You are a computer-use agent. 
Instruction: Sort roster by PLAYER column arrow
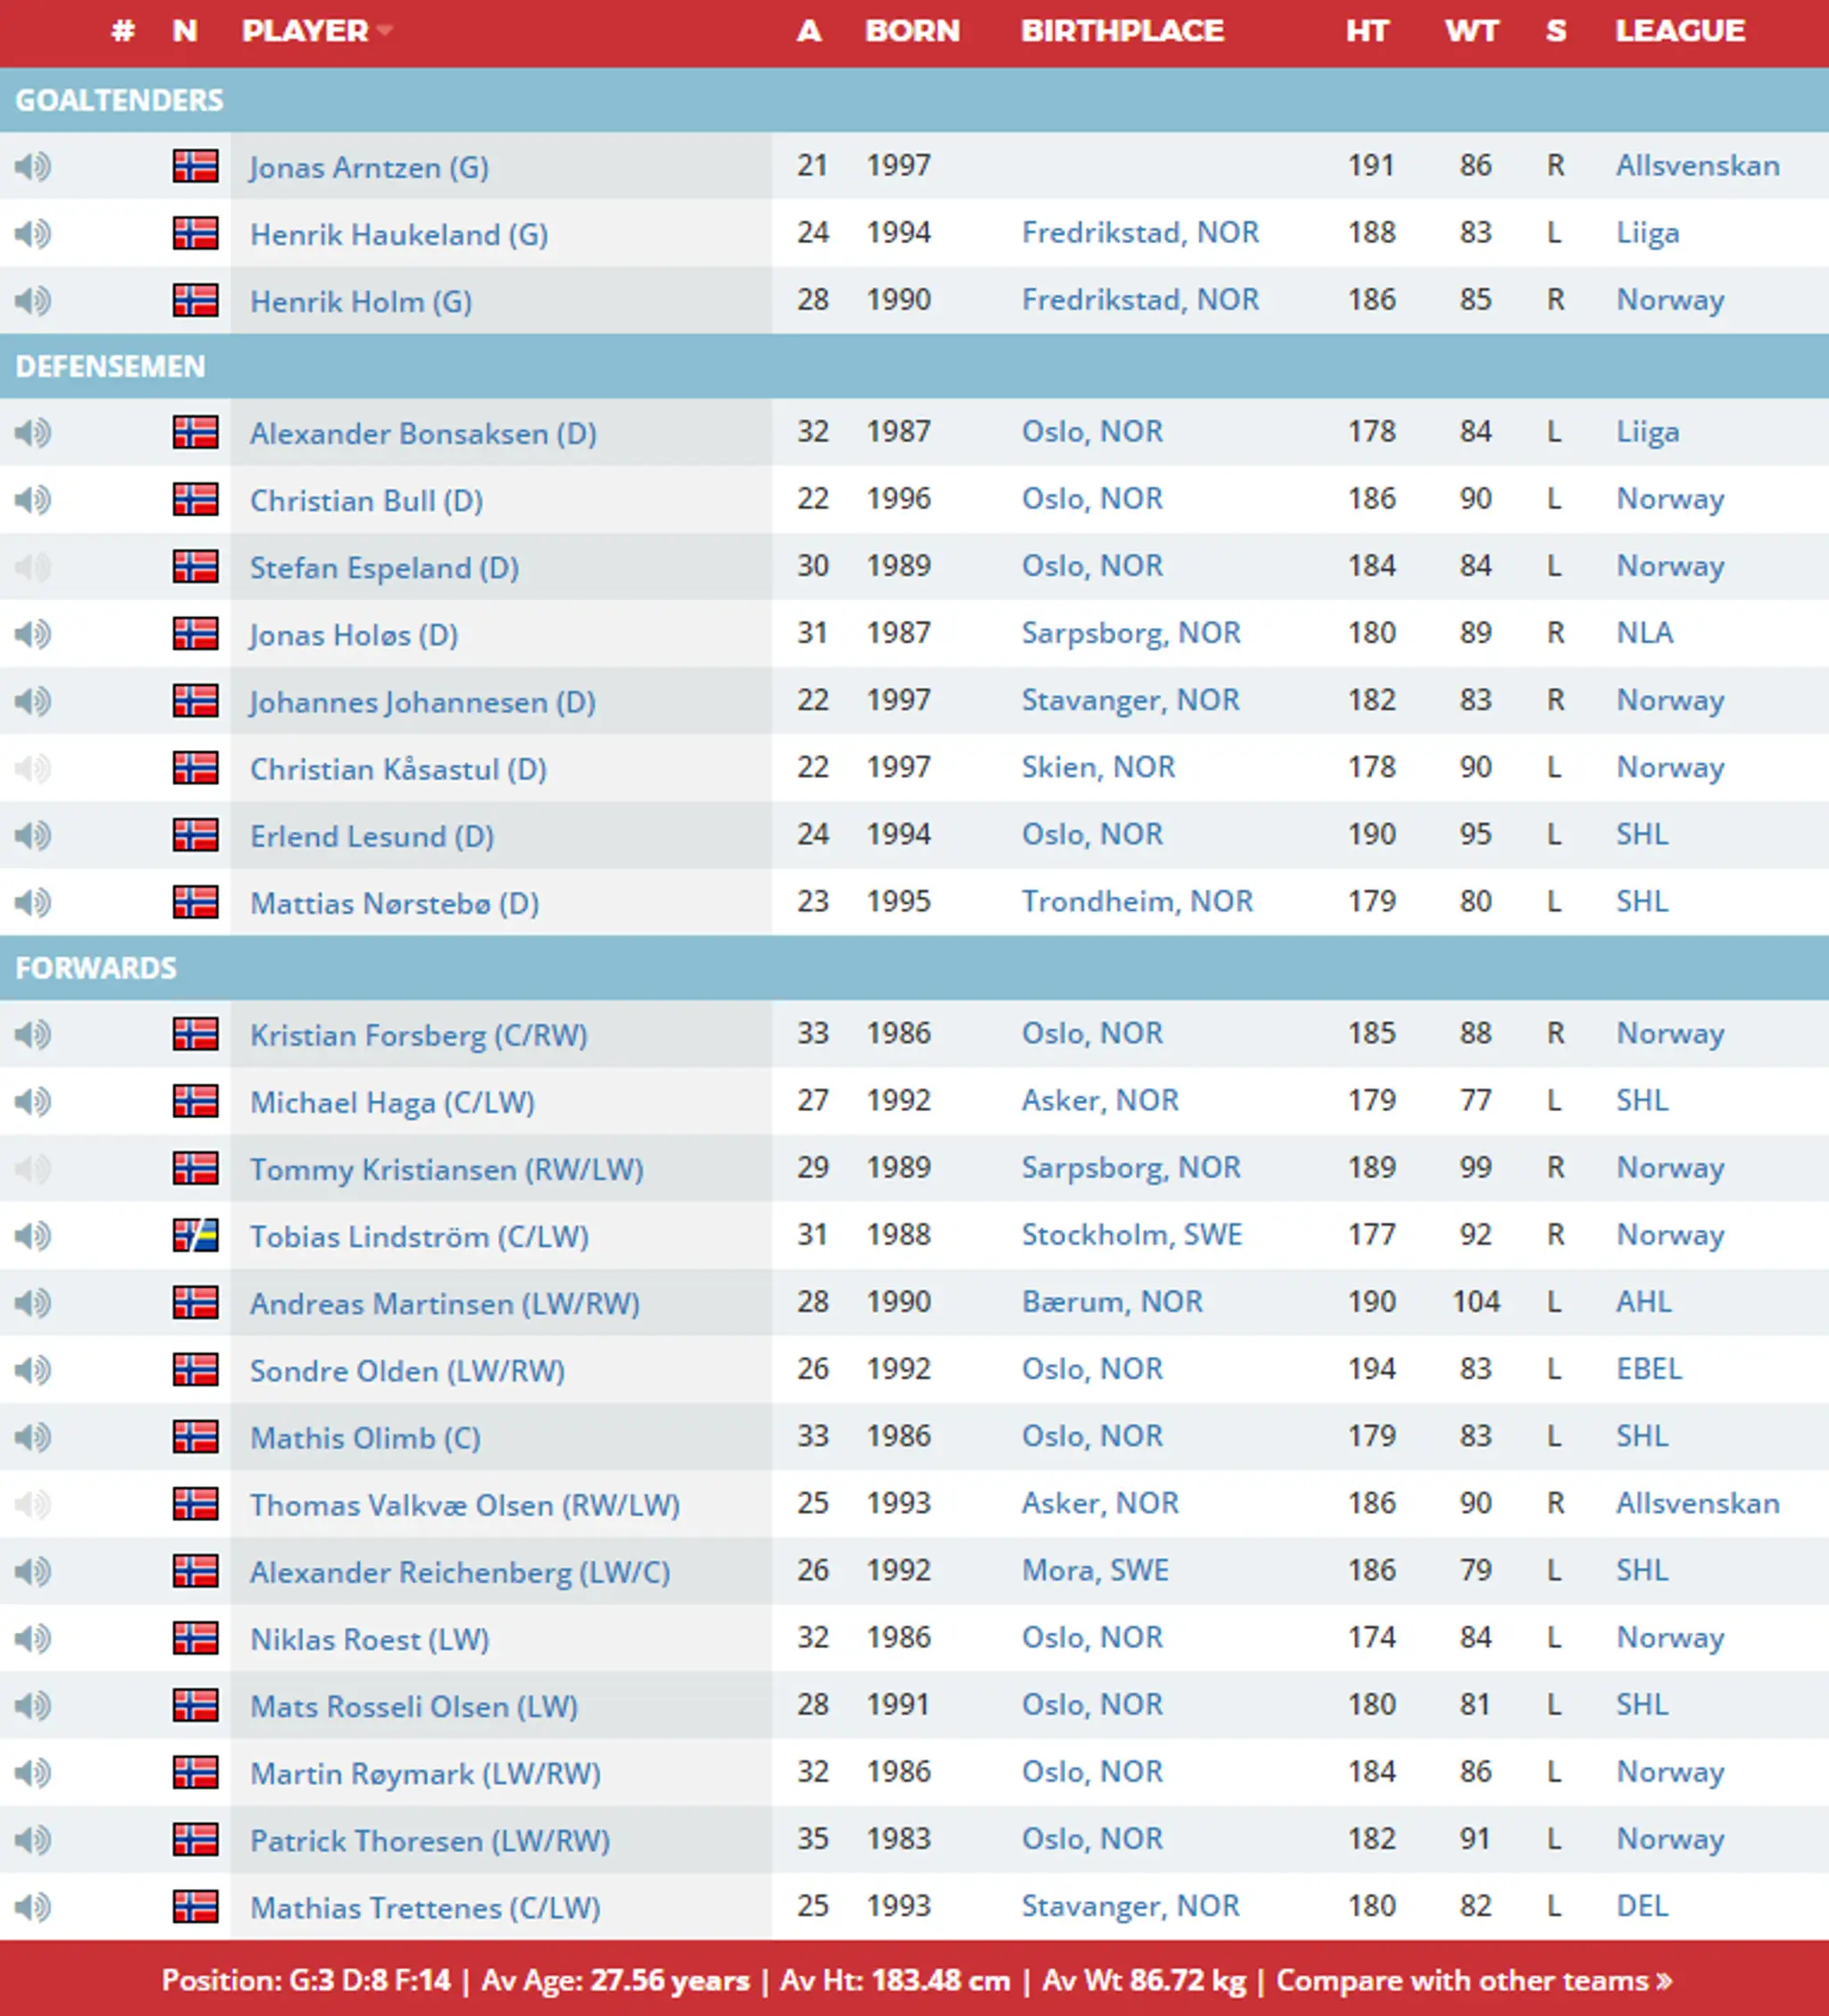point(385,31)
